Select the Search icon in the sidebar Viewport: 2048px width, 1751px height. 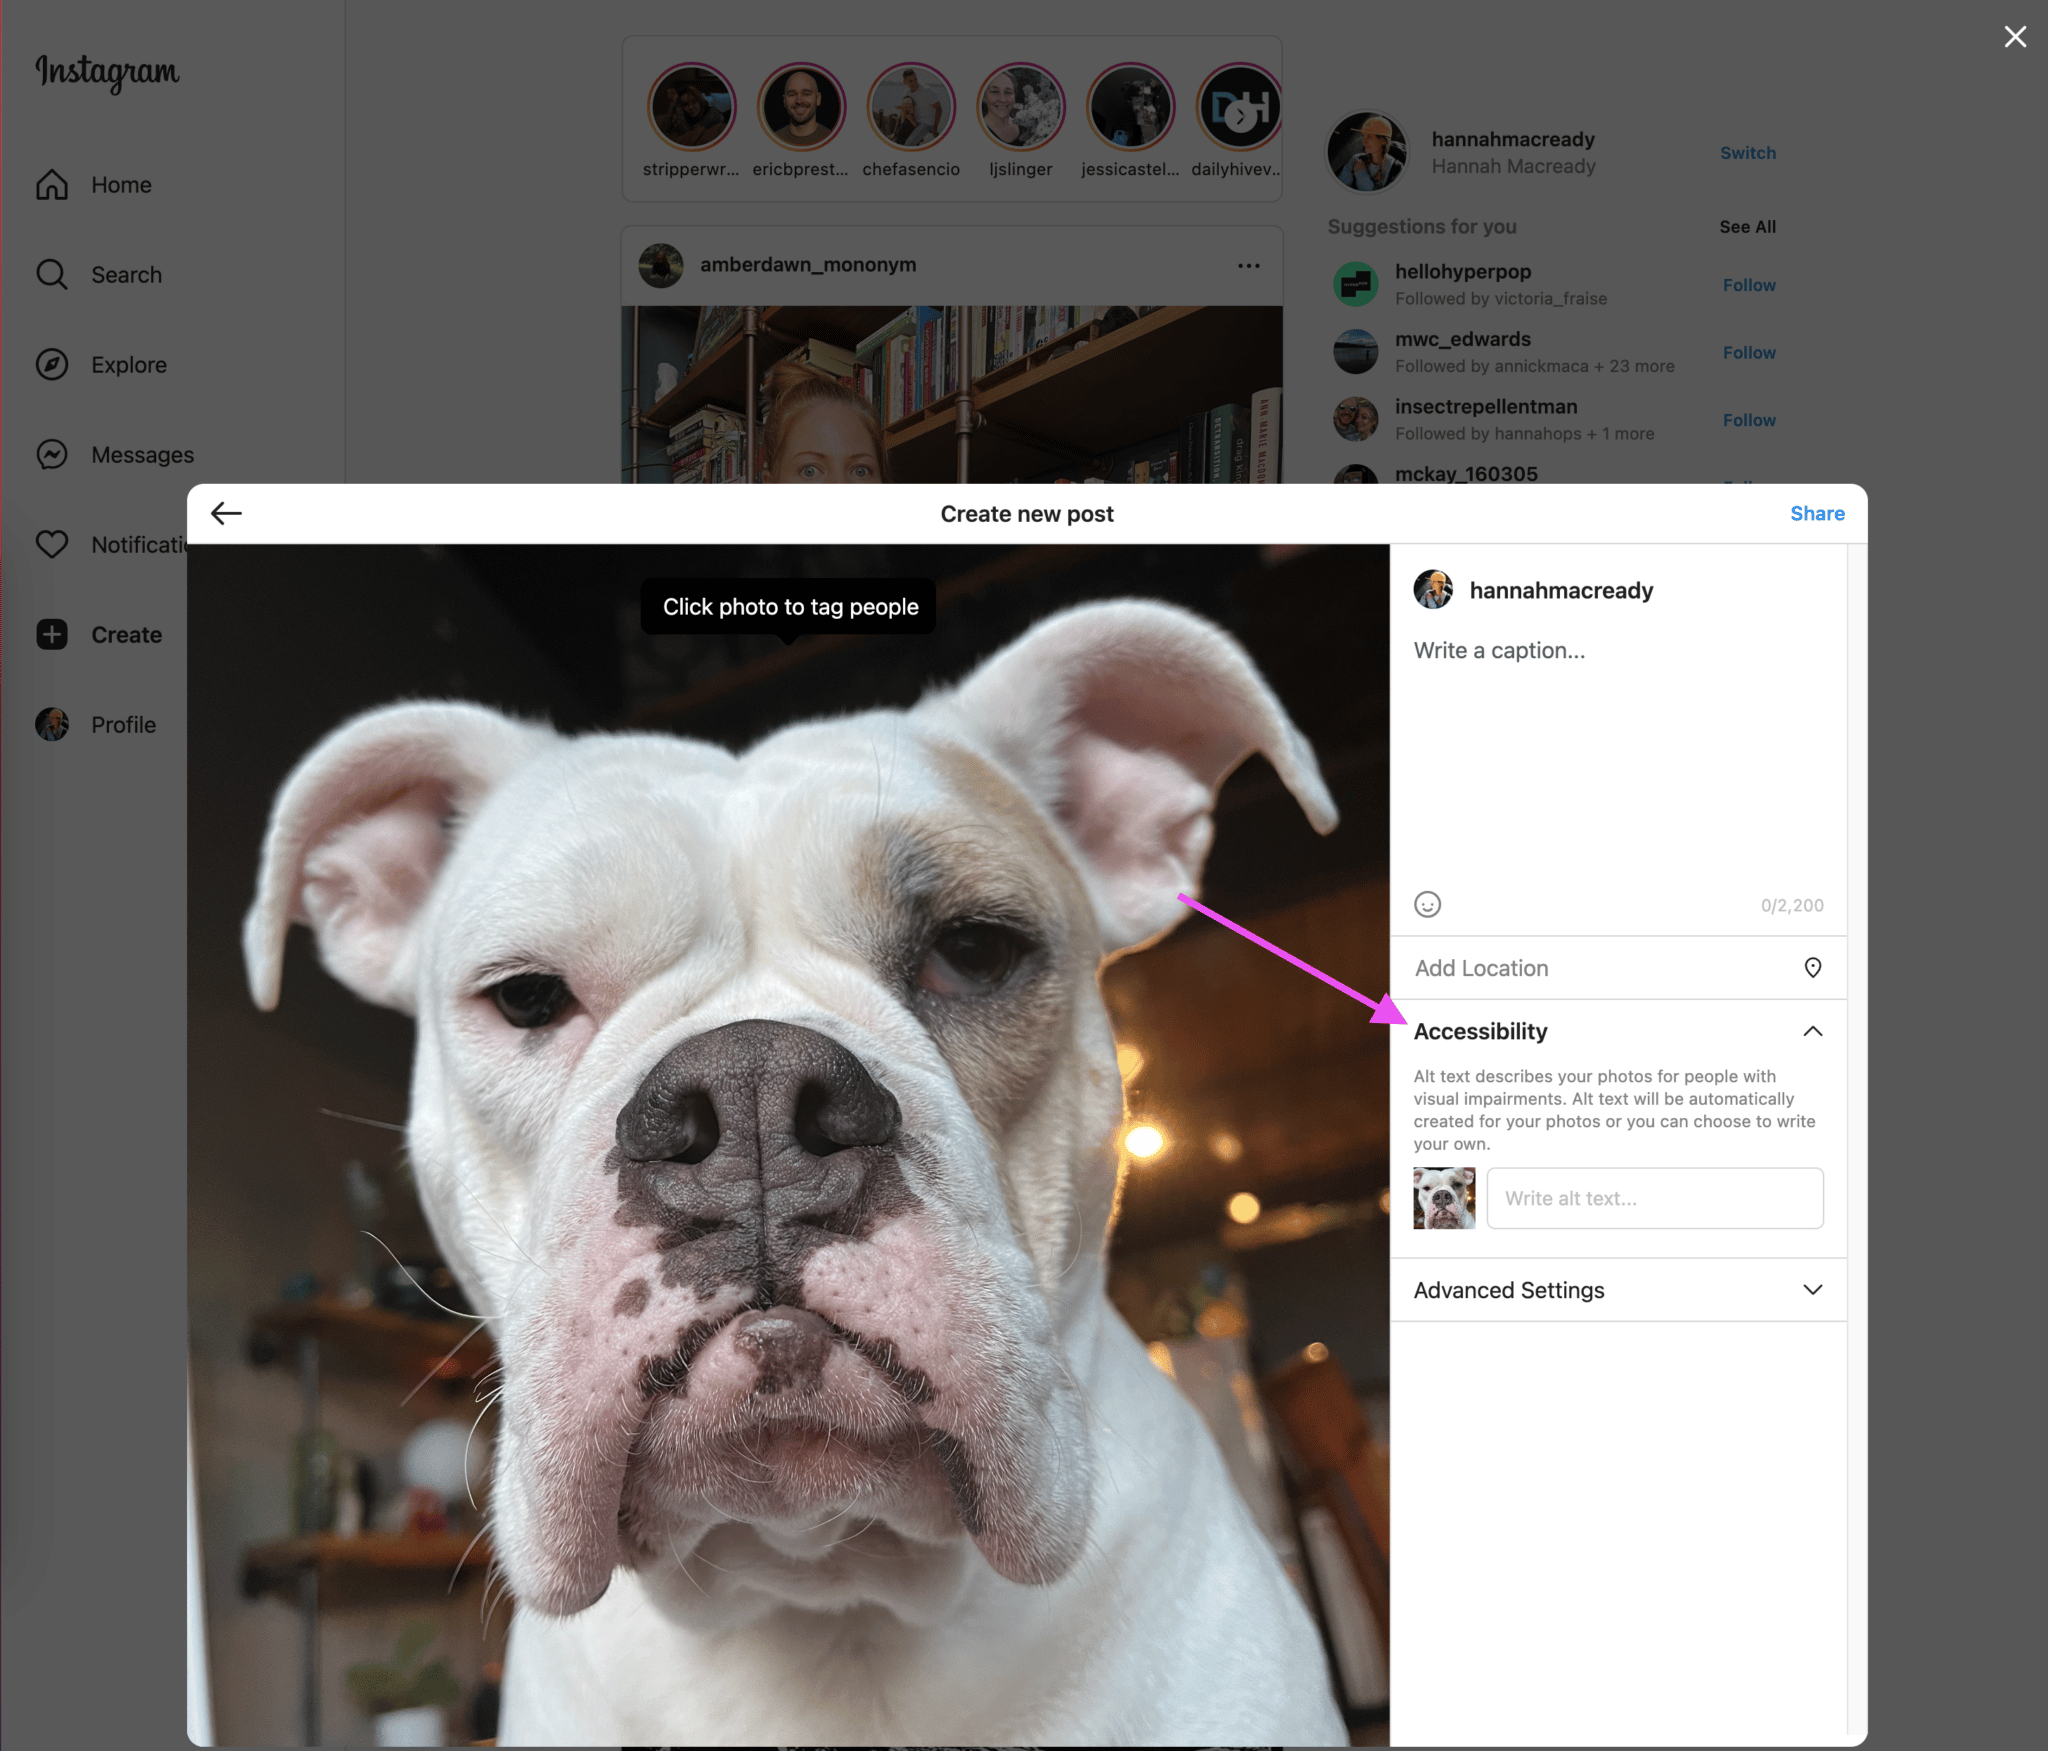tap(52, 274)
